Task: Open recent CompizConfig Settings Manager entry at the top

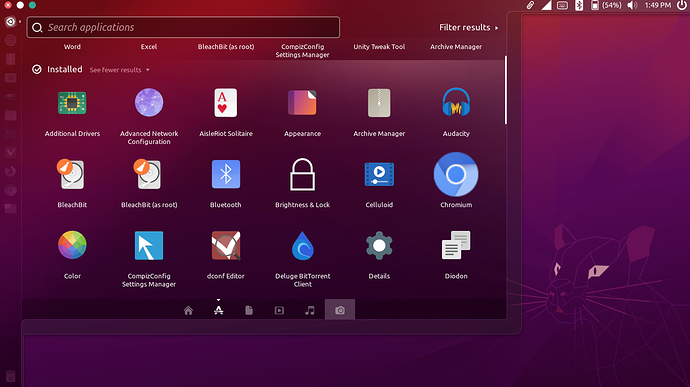Action: (302, 51)
